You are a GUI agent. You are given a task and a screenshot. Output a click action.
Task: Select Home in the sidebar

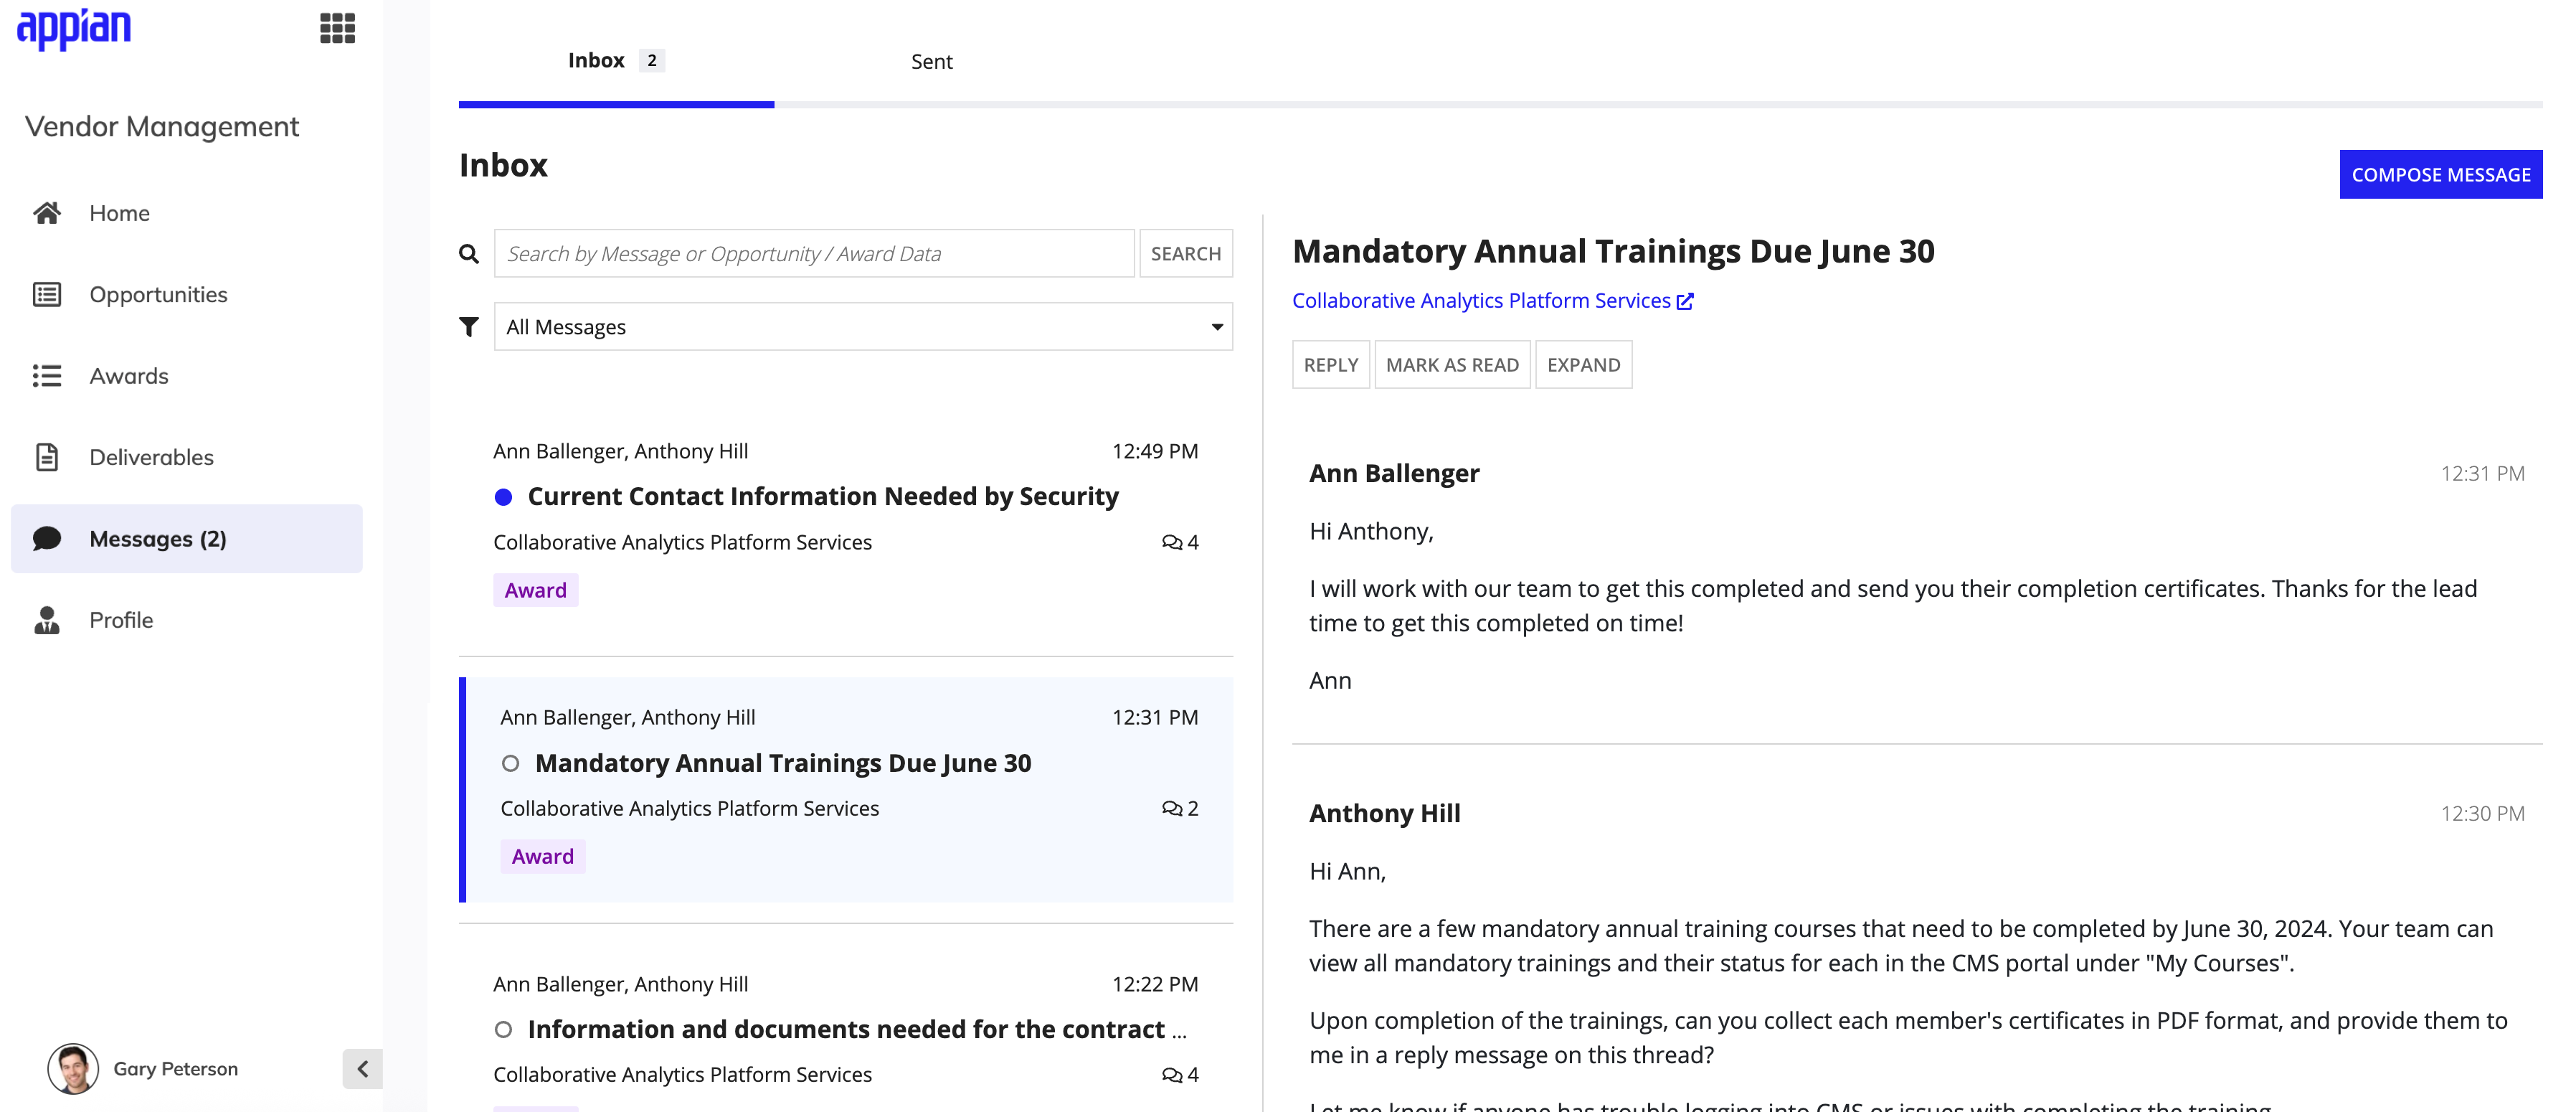(x=119, y=212)
